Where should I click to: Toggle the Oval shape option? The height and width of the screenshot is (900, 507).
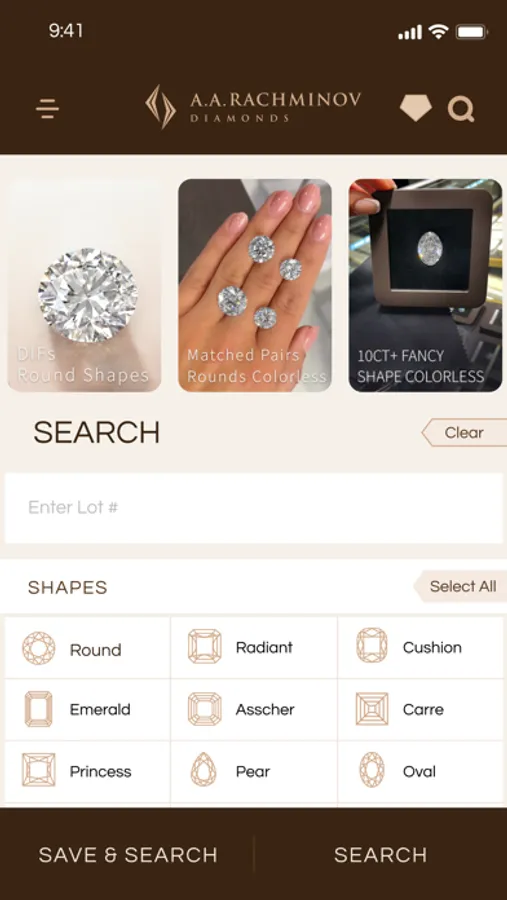[420, 771]
